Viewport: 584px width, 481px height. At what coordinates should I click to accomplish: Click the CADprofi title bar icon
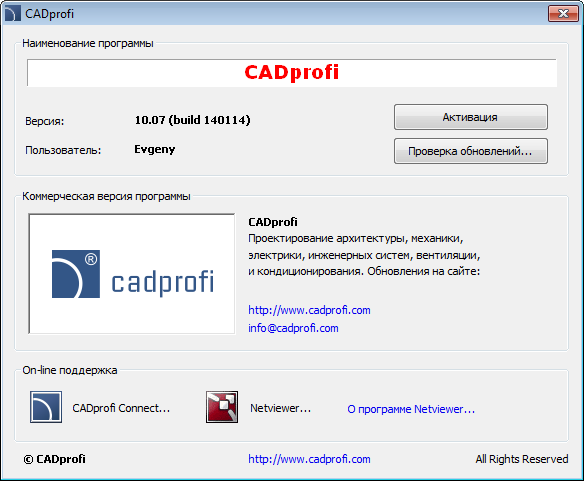[x=12, y=14]
